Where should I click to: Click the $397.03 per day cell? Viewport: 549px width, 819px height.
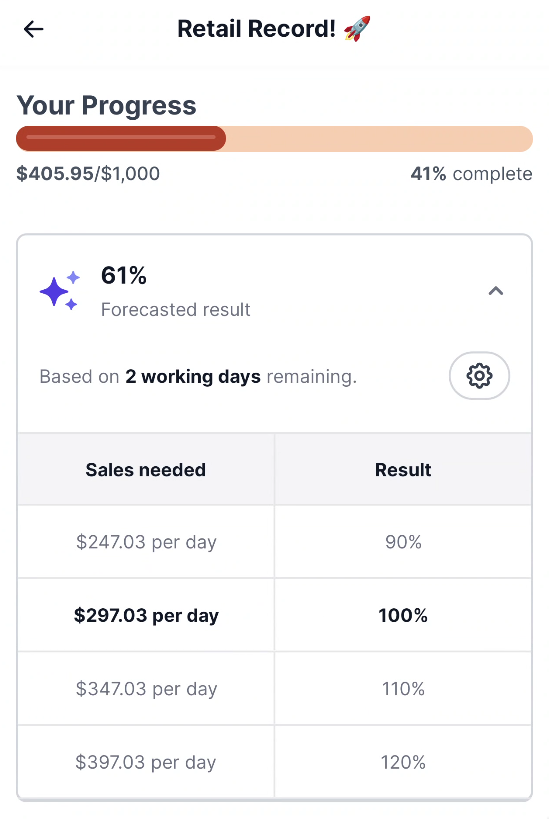(146, 762)
